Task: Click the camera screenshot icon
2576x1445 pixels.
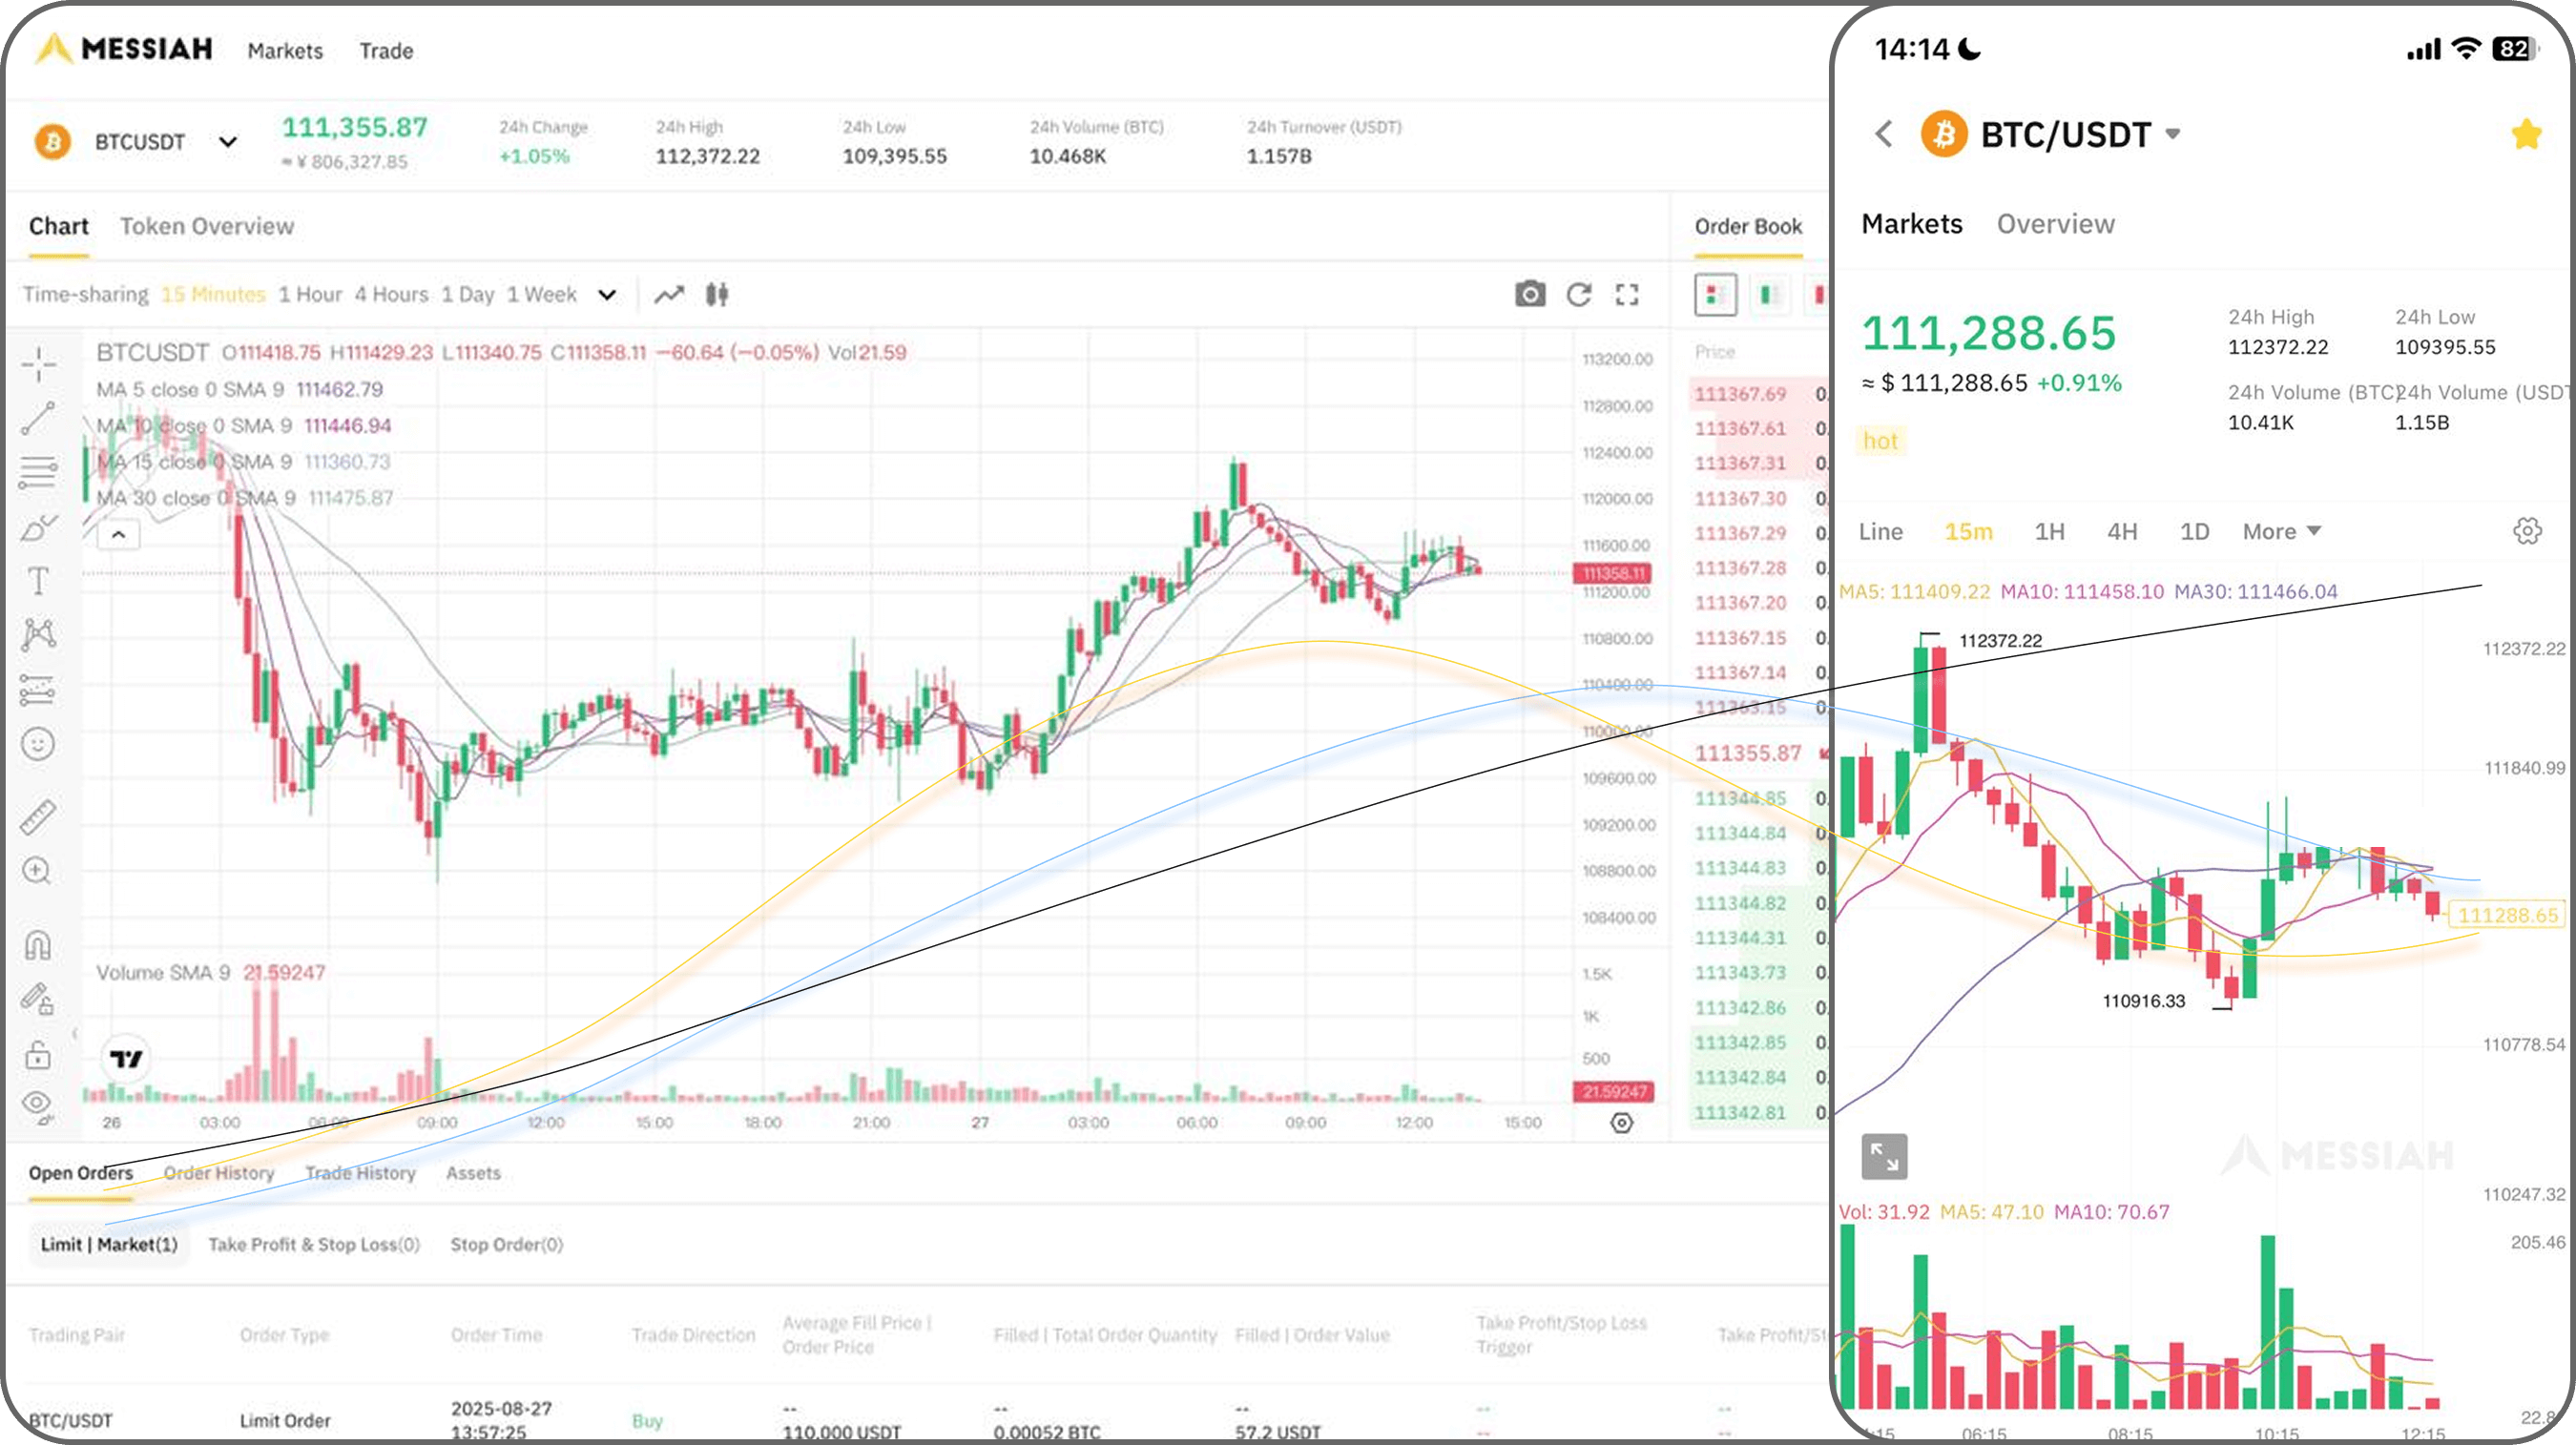Action: (1529, 294)
